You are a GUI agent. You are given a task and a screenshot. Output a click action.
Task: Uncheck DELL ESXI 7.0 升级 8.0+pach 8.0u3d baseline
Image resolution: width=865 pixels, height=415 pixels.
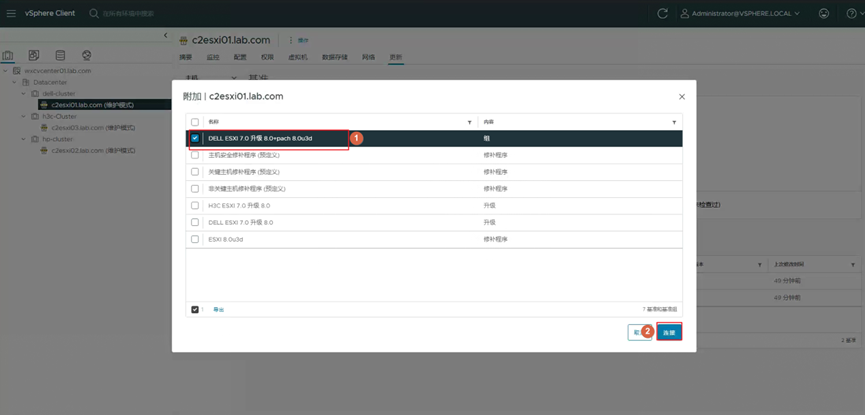coord(195,139)
